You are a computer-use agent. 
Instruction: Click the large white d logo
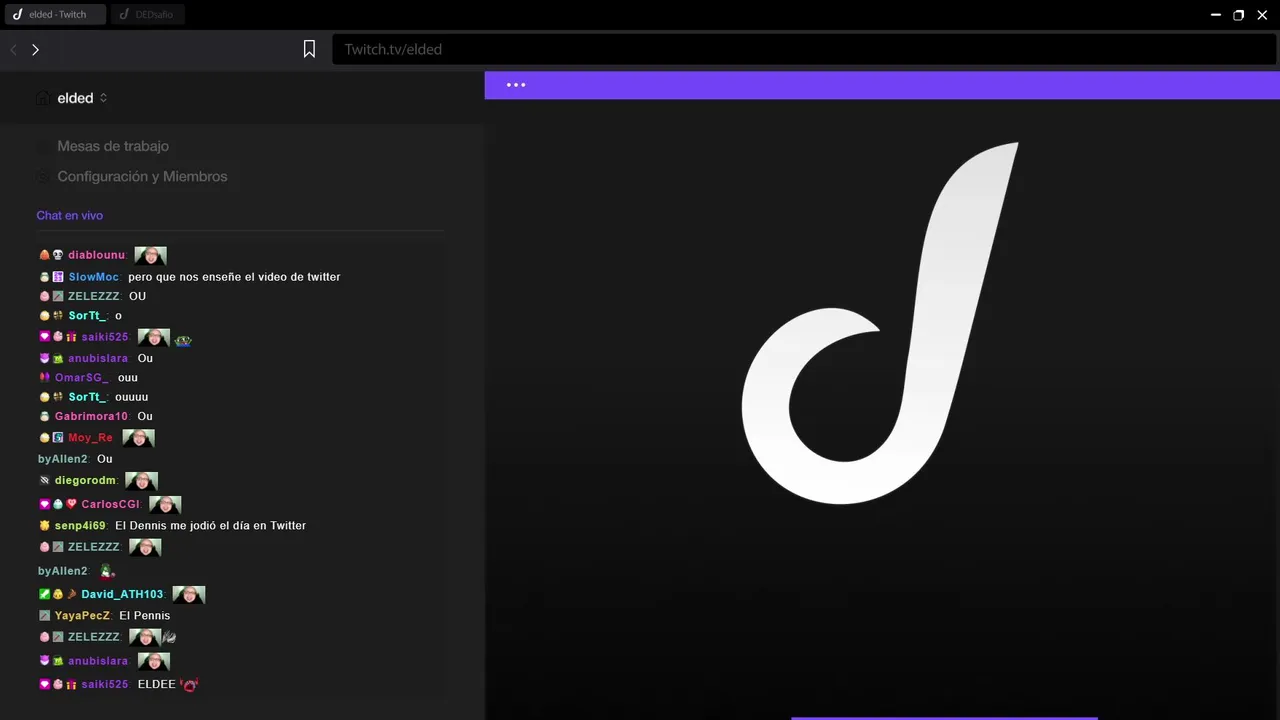click(x=880, y=323)
